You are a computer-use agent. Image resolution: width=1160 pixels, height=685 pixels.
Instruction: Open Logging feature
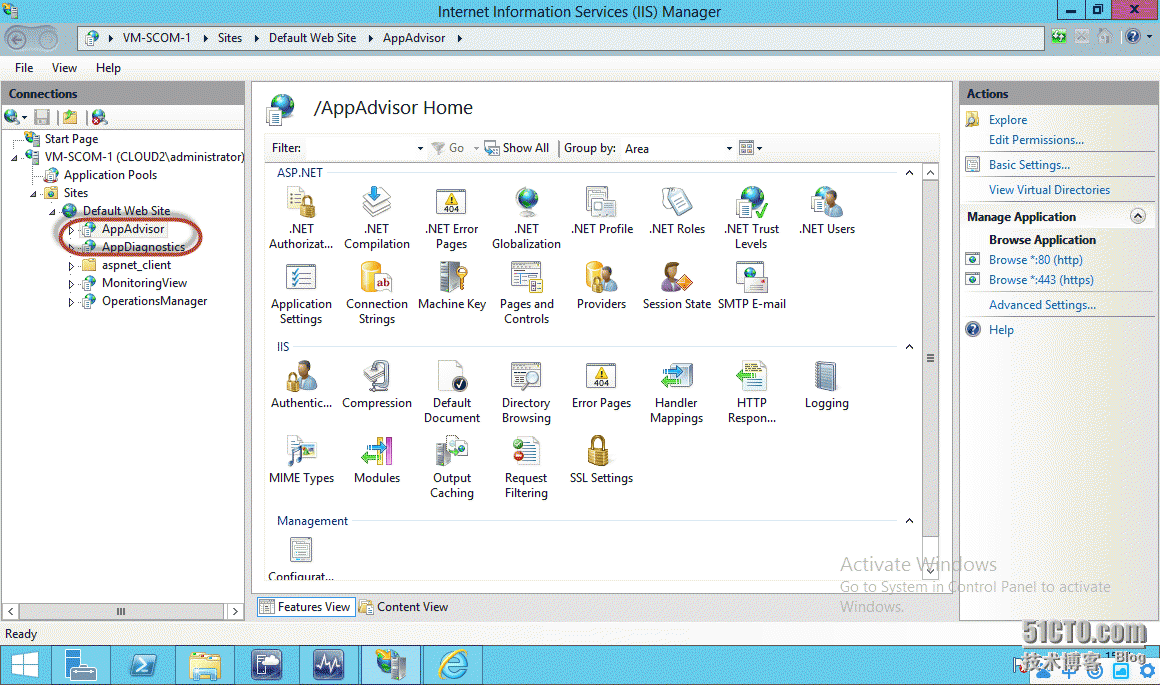tap(826, 385)
